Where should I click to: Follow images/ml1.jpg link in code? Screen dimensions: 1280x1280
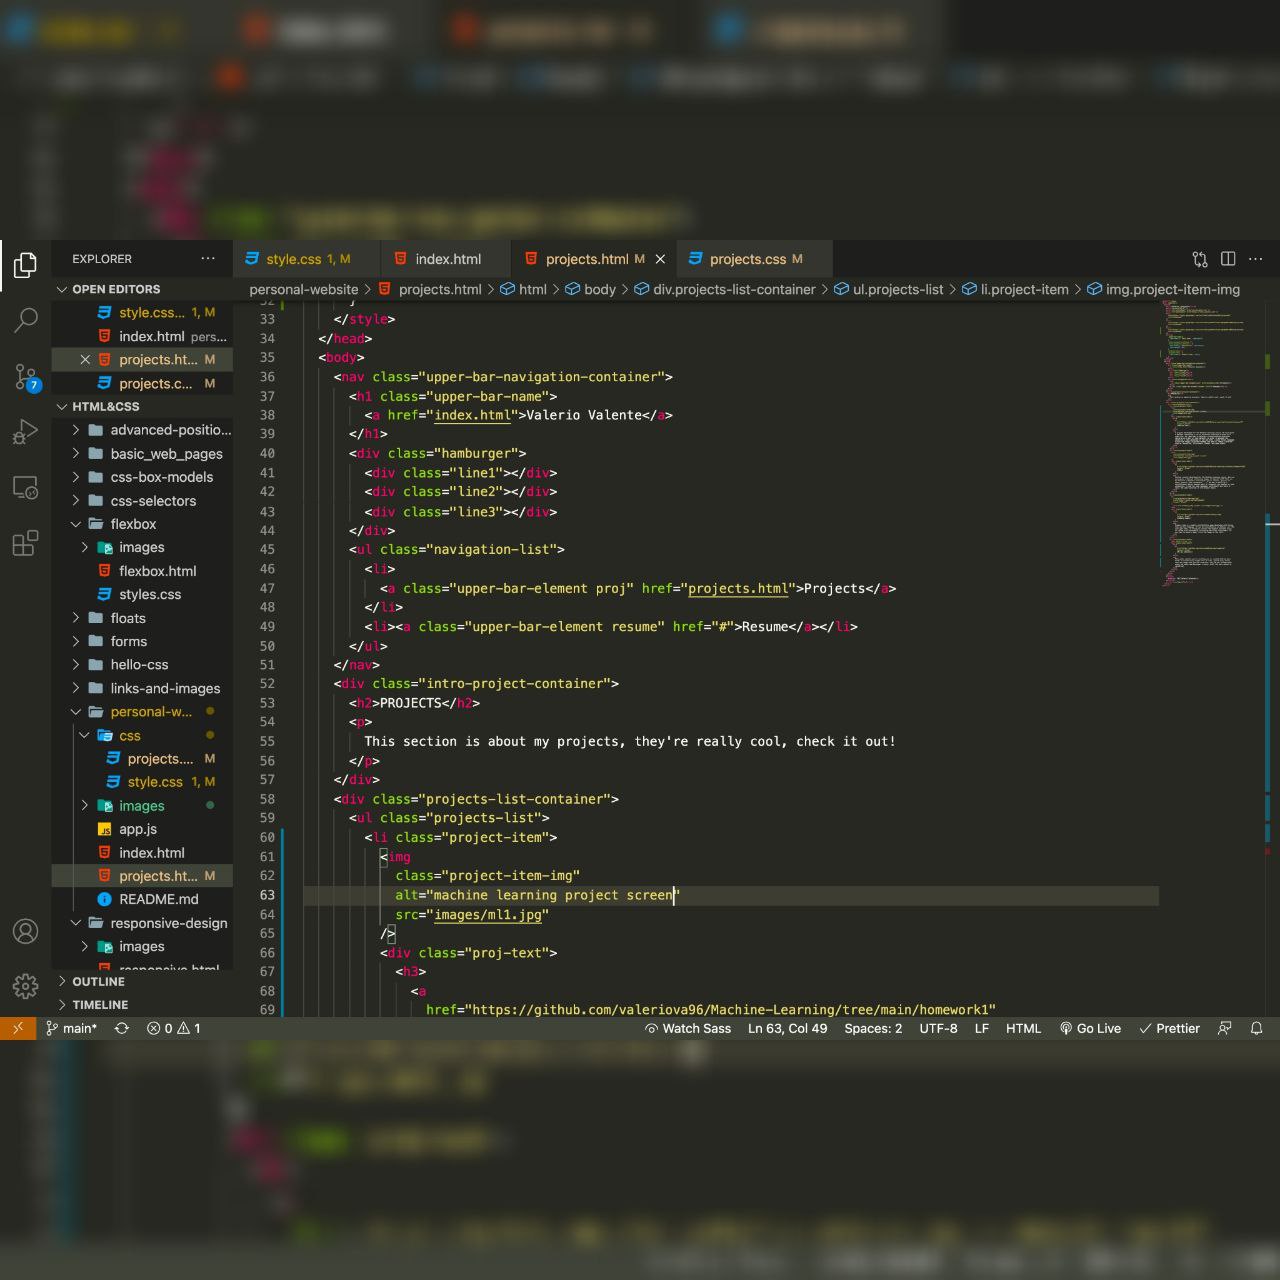tap(488, 915)
